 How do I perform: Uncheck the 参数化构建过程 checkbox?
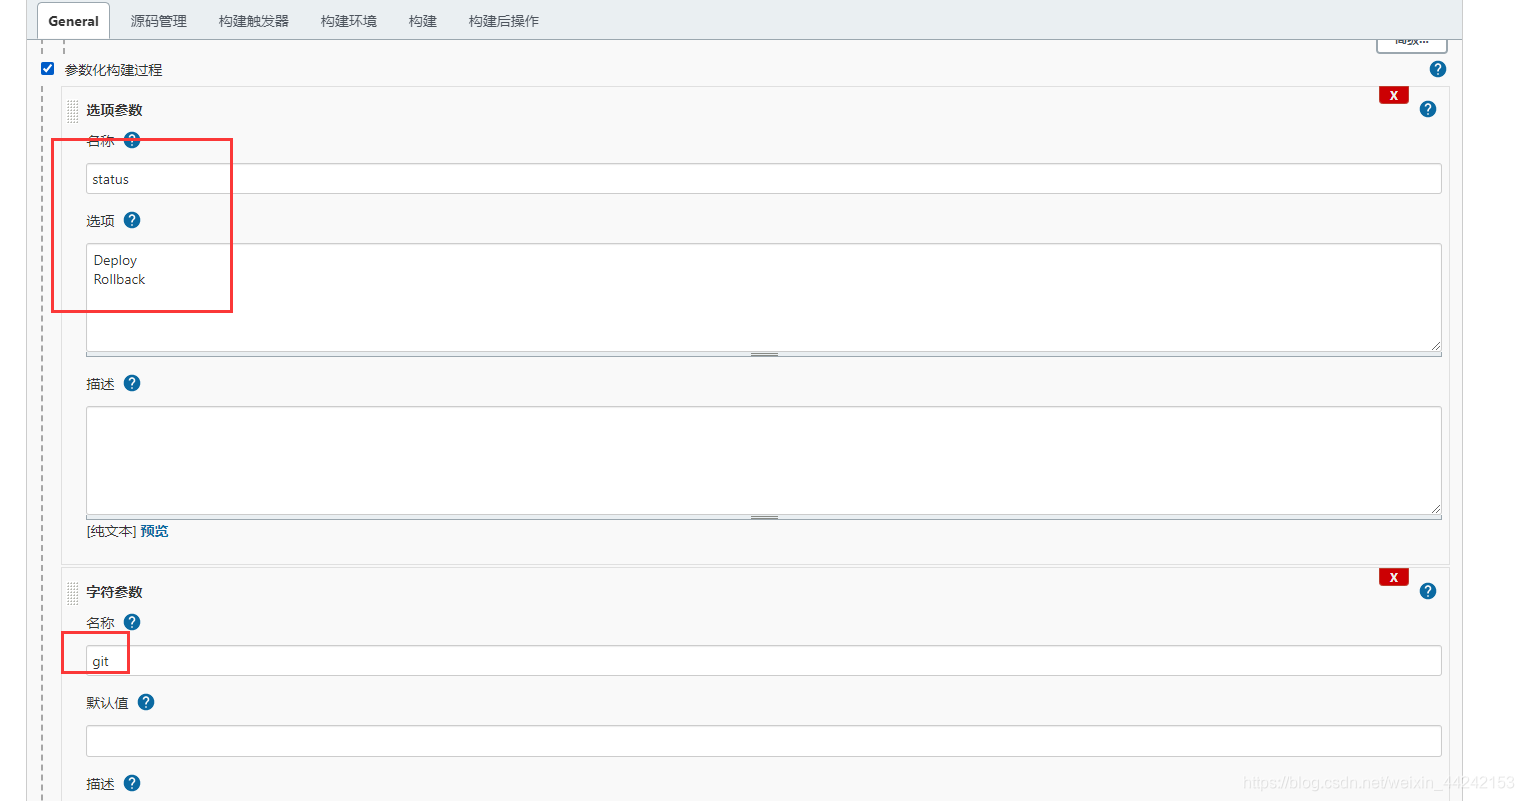[47, 69]
